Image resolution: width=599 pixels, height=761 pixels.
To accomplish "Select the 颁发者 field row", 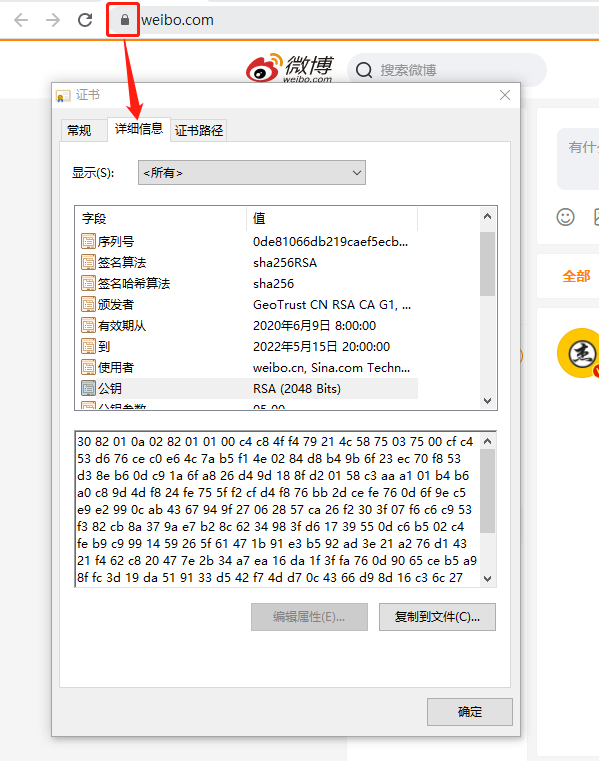I will pos(247,304).
